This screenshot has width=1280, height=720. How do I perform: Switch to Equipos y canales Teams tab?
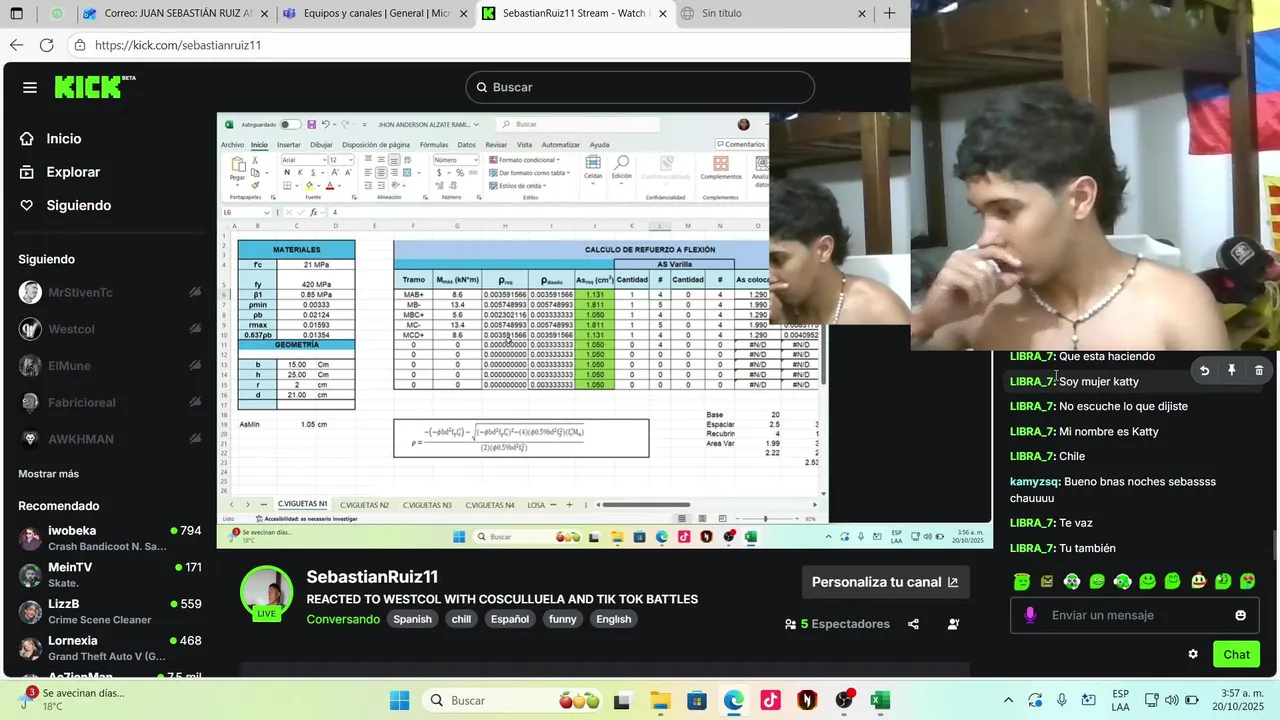coord(374,14)
